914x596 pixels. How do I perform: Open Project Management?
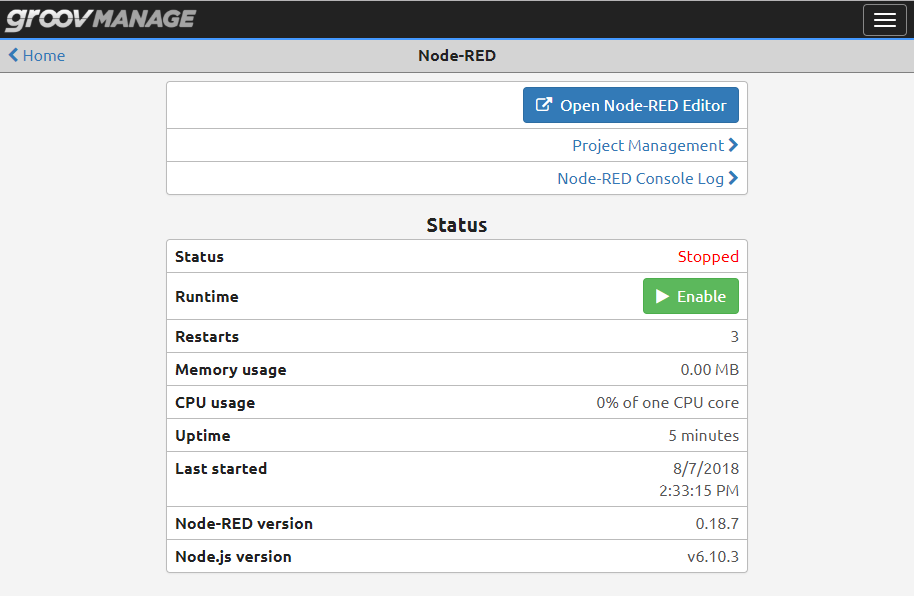655,145
